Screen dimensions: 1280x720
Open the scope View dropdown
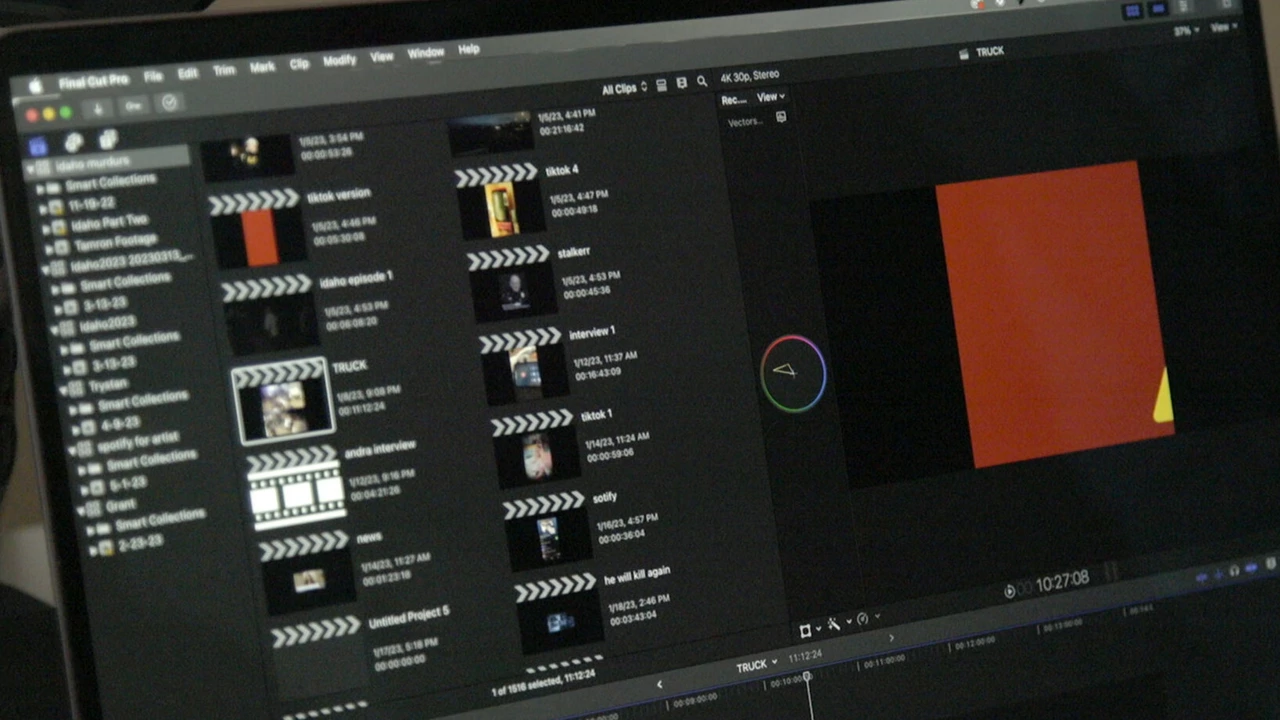pos(770,97)
